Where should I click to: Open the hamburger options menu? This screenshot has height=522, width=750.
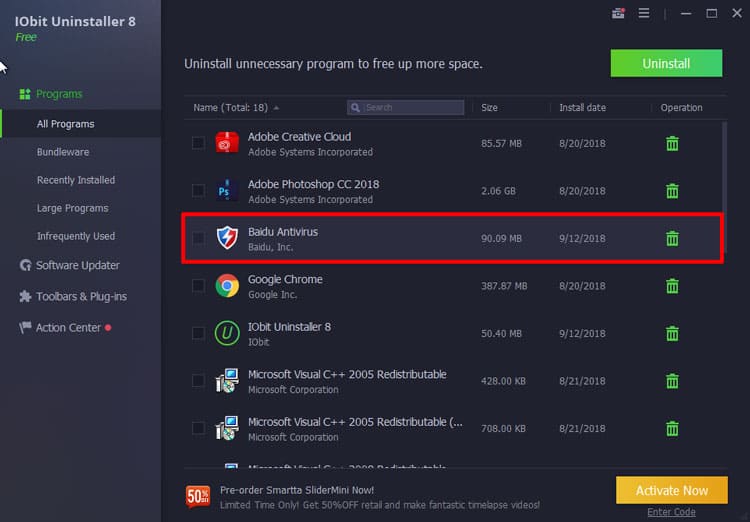click(644, 13)
